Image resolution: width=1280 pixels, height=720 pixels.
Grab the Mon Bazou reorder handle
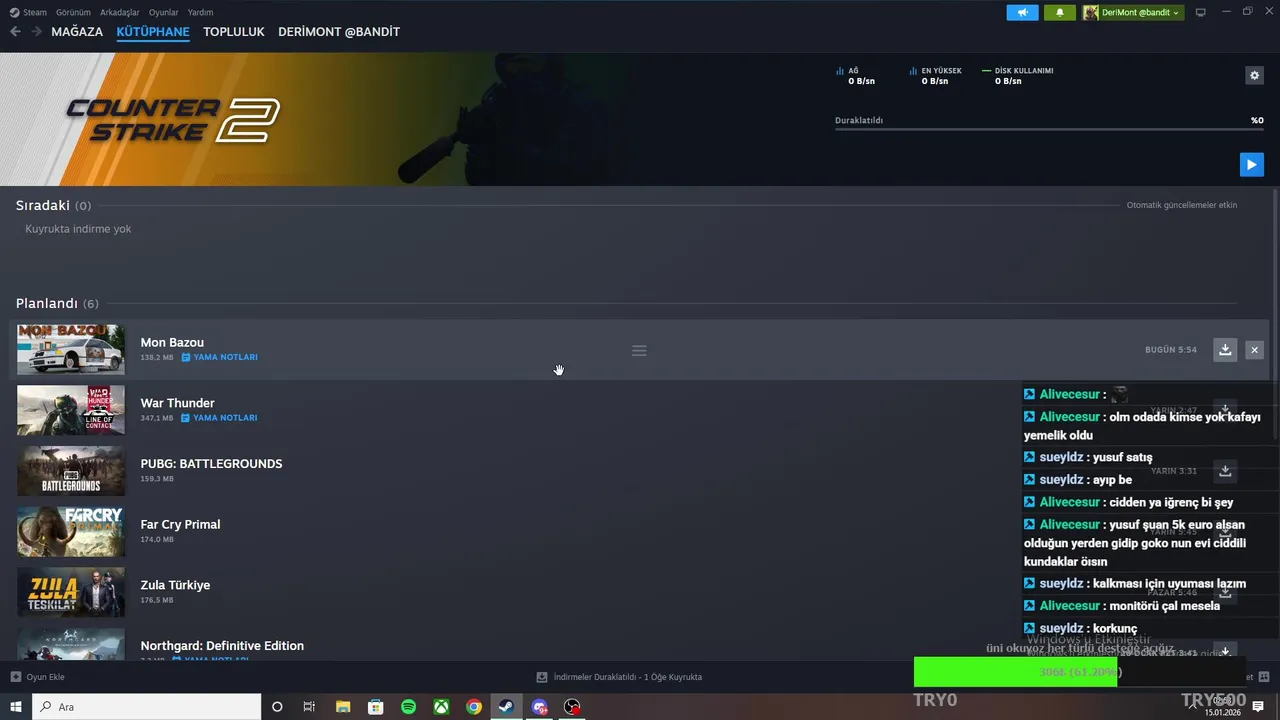(x=639, y=350)
